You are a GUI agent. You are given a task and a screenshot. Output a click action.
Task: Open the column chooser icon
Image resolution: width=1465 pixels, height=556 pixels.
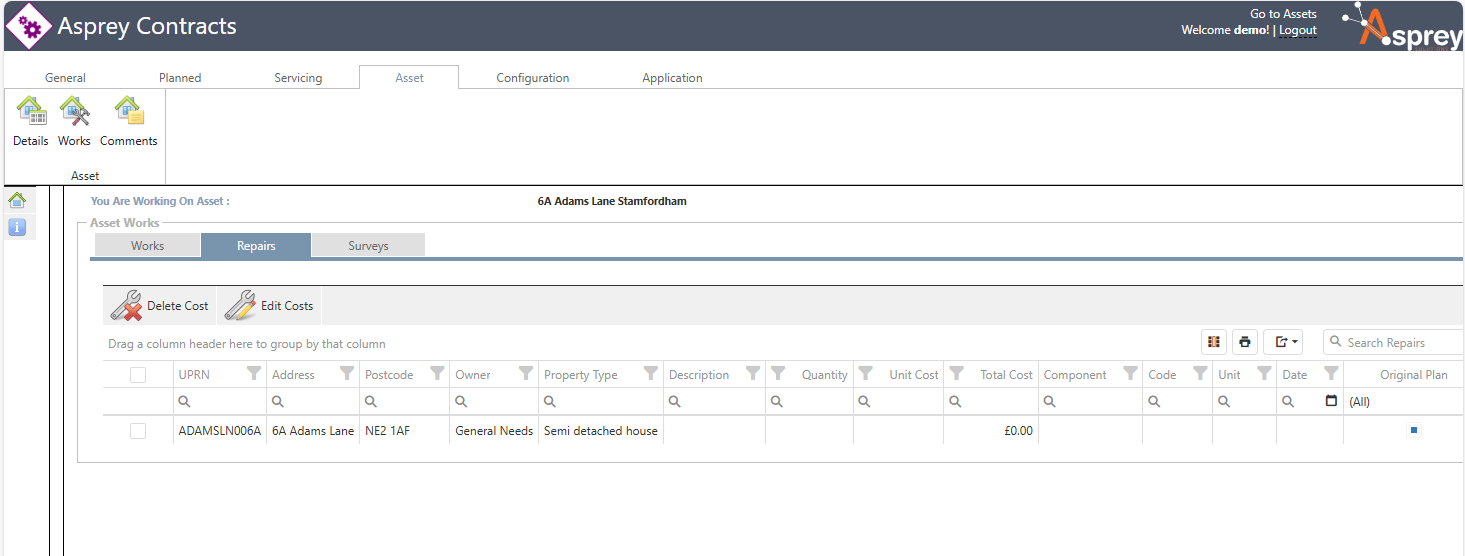click(x=1213, y=342)
